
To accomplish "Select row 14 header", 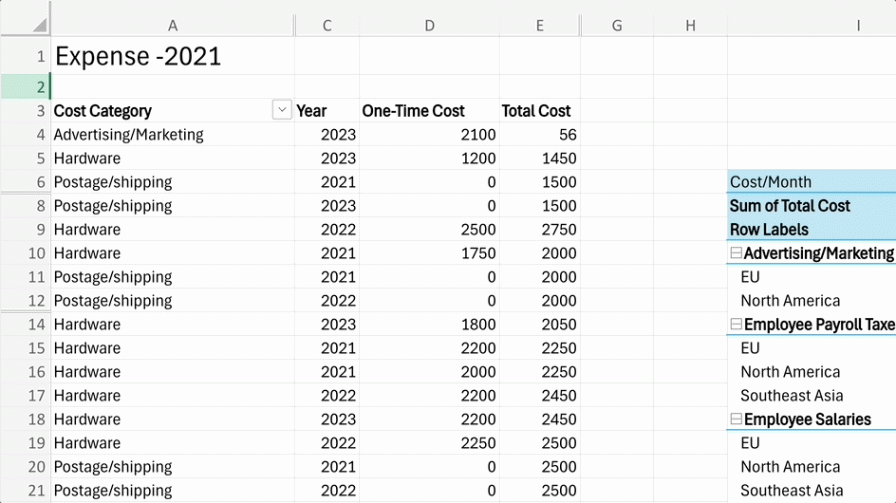I will [x=25, y=324].
